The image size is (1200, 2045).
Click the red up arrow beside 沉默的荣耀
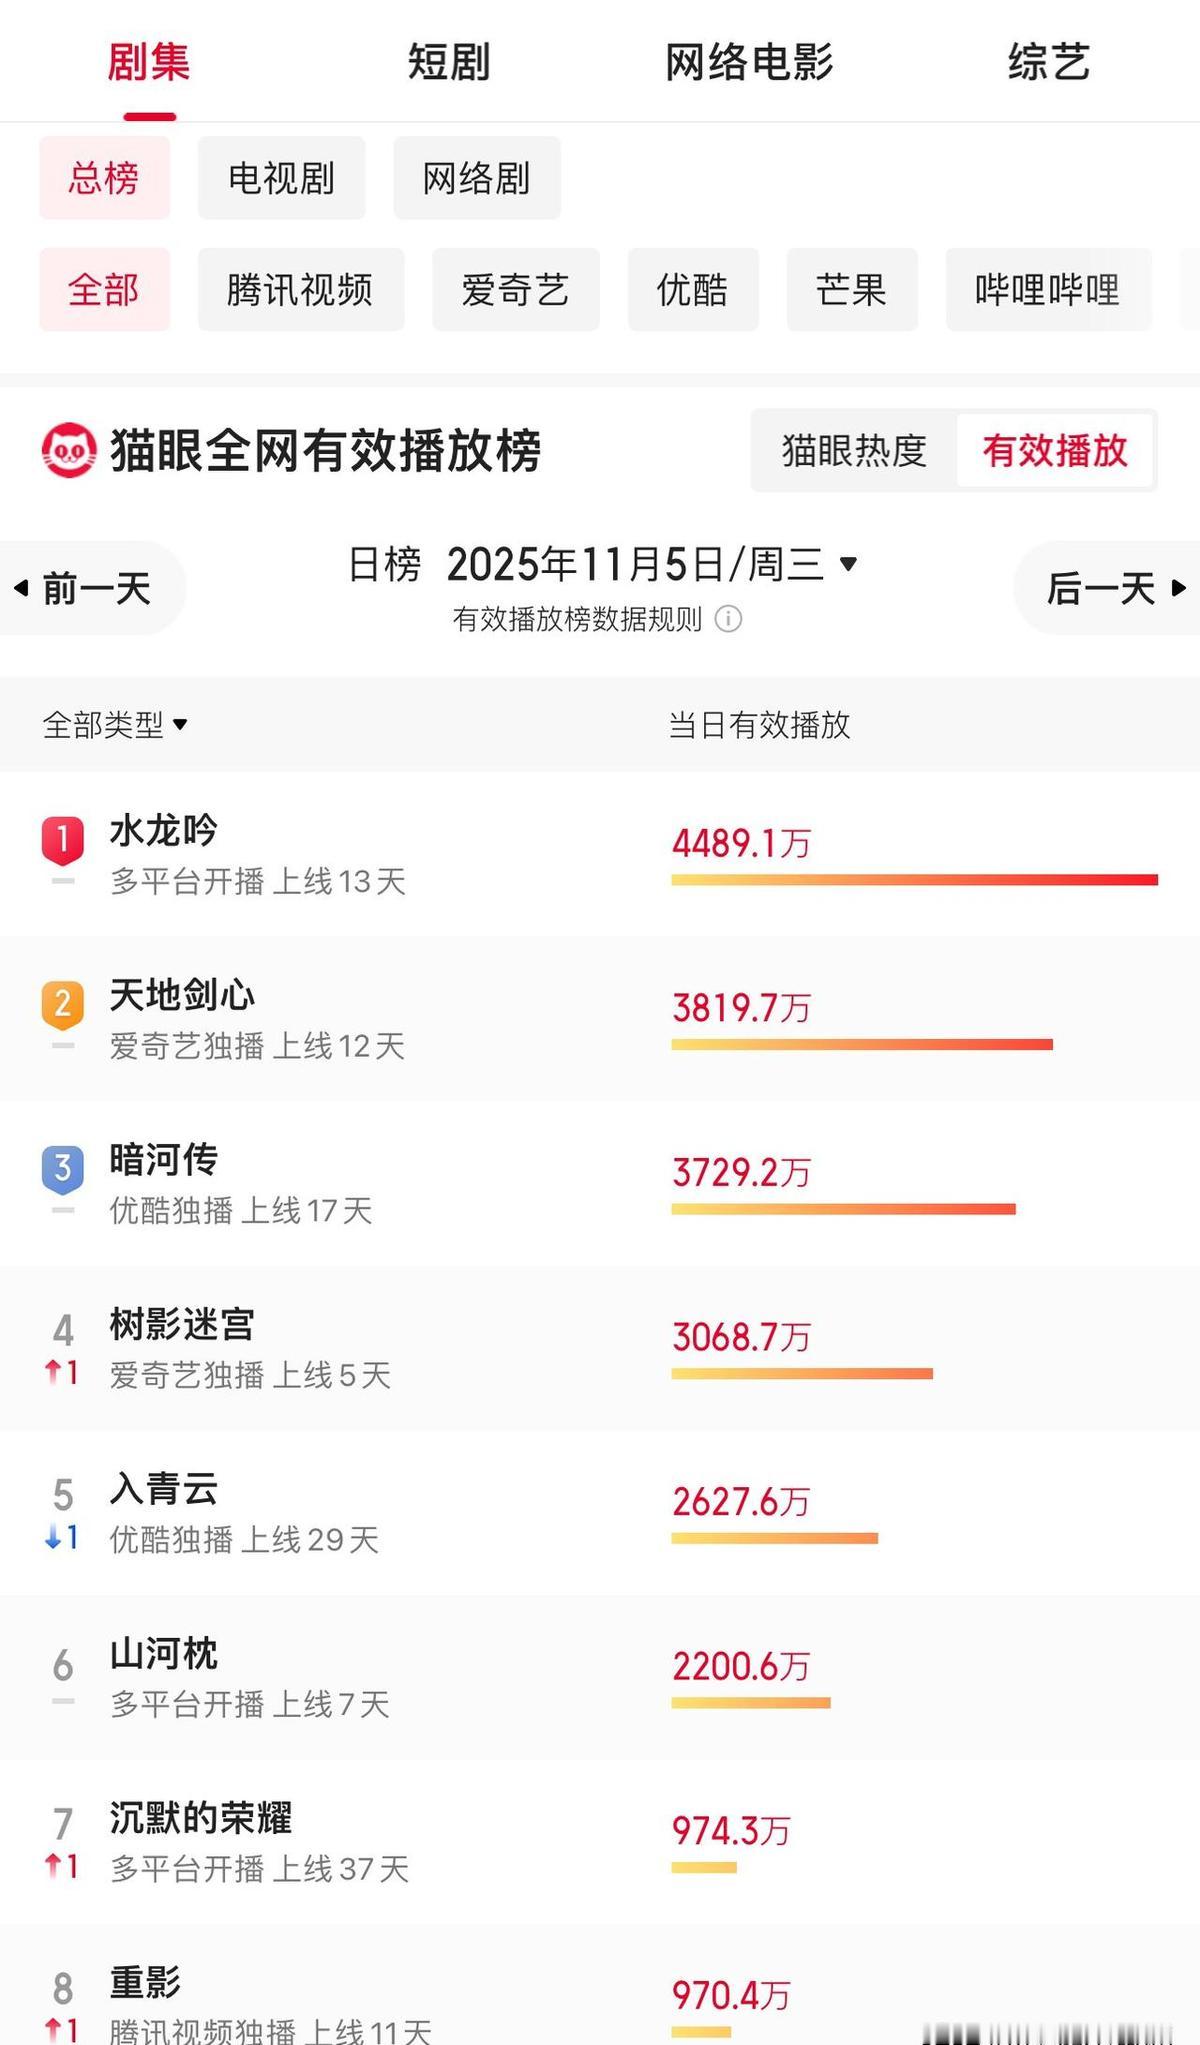click(53, 1866)
